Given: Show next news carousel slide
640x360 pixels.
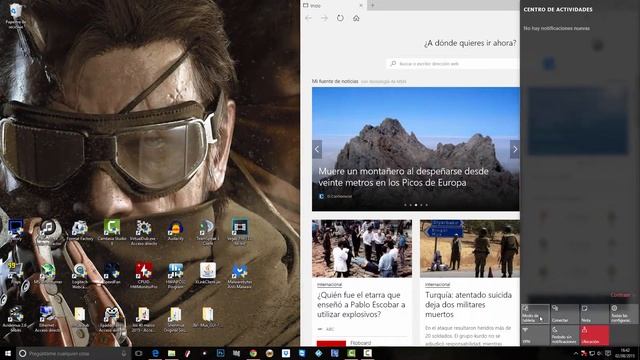Looking at the screenshot, I should click(x=515, y=149).
